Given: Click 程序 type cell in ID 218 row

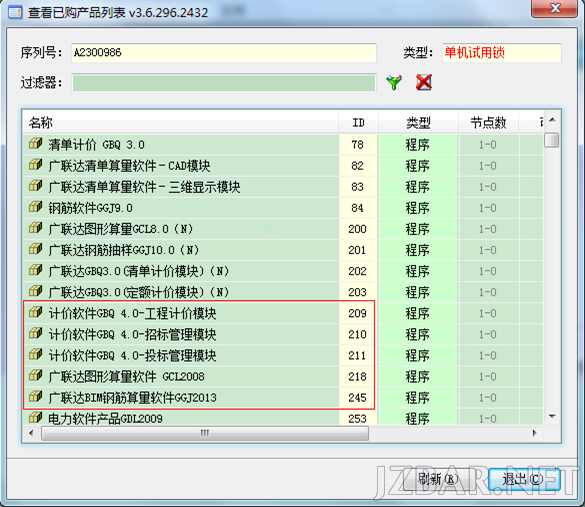Looking at the screenshot, I should click(418, 376).
